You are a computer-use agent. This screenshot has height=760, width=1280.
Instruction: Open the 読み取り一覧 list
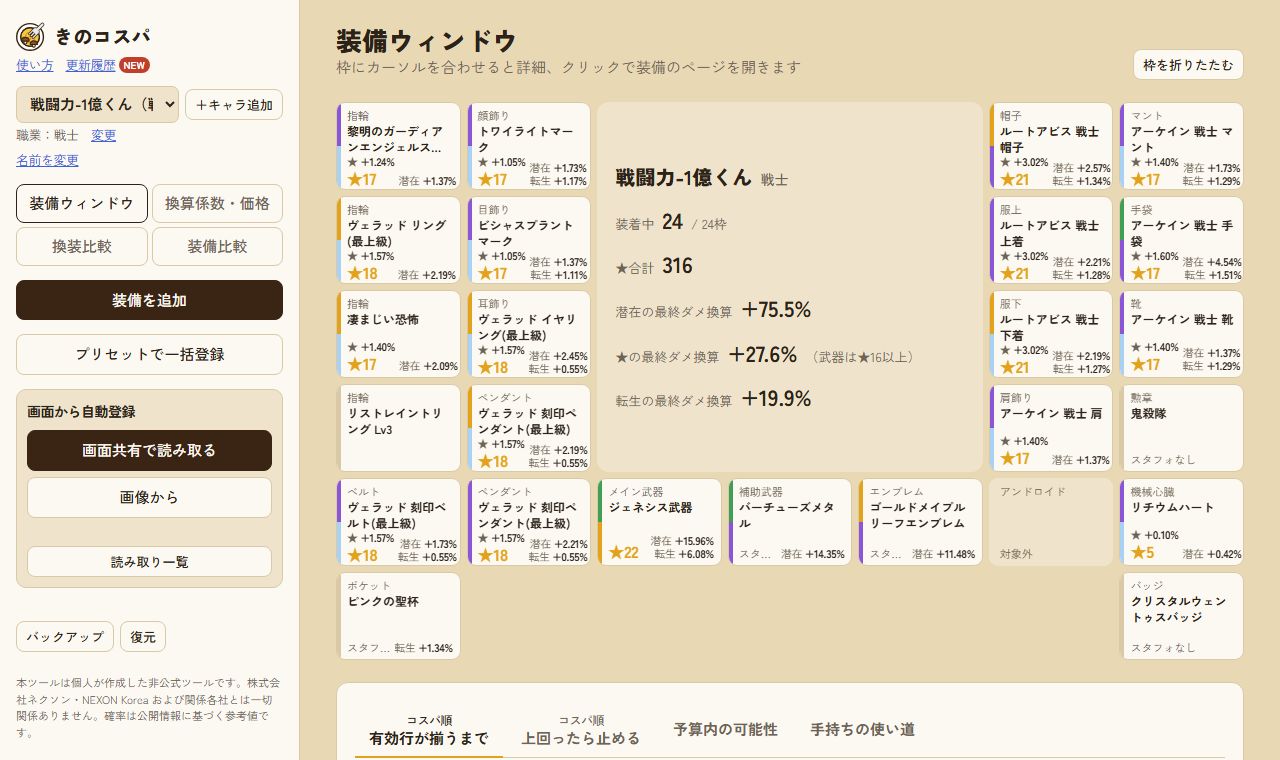[x=149, y=561]
